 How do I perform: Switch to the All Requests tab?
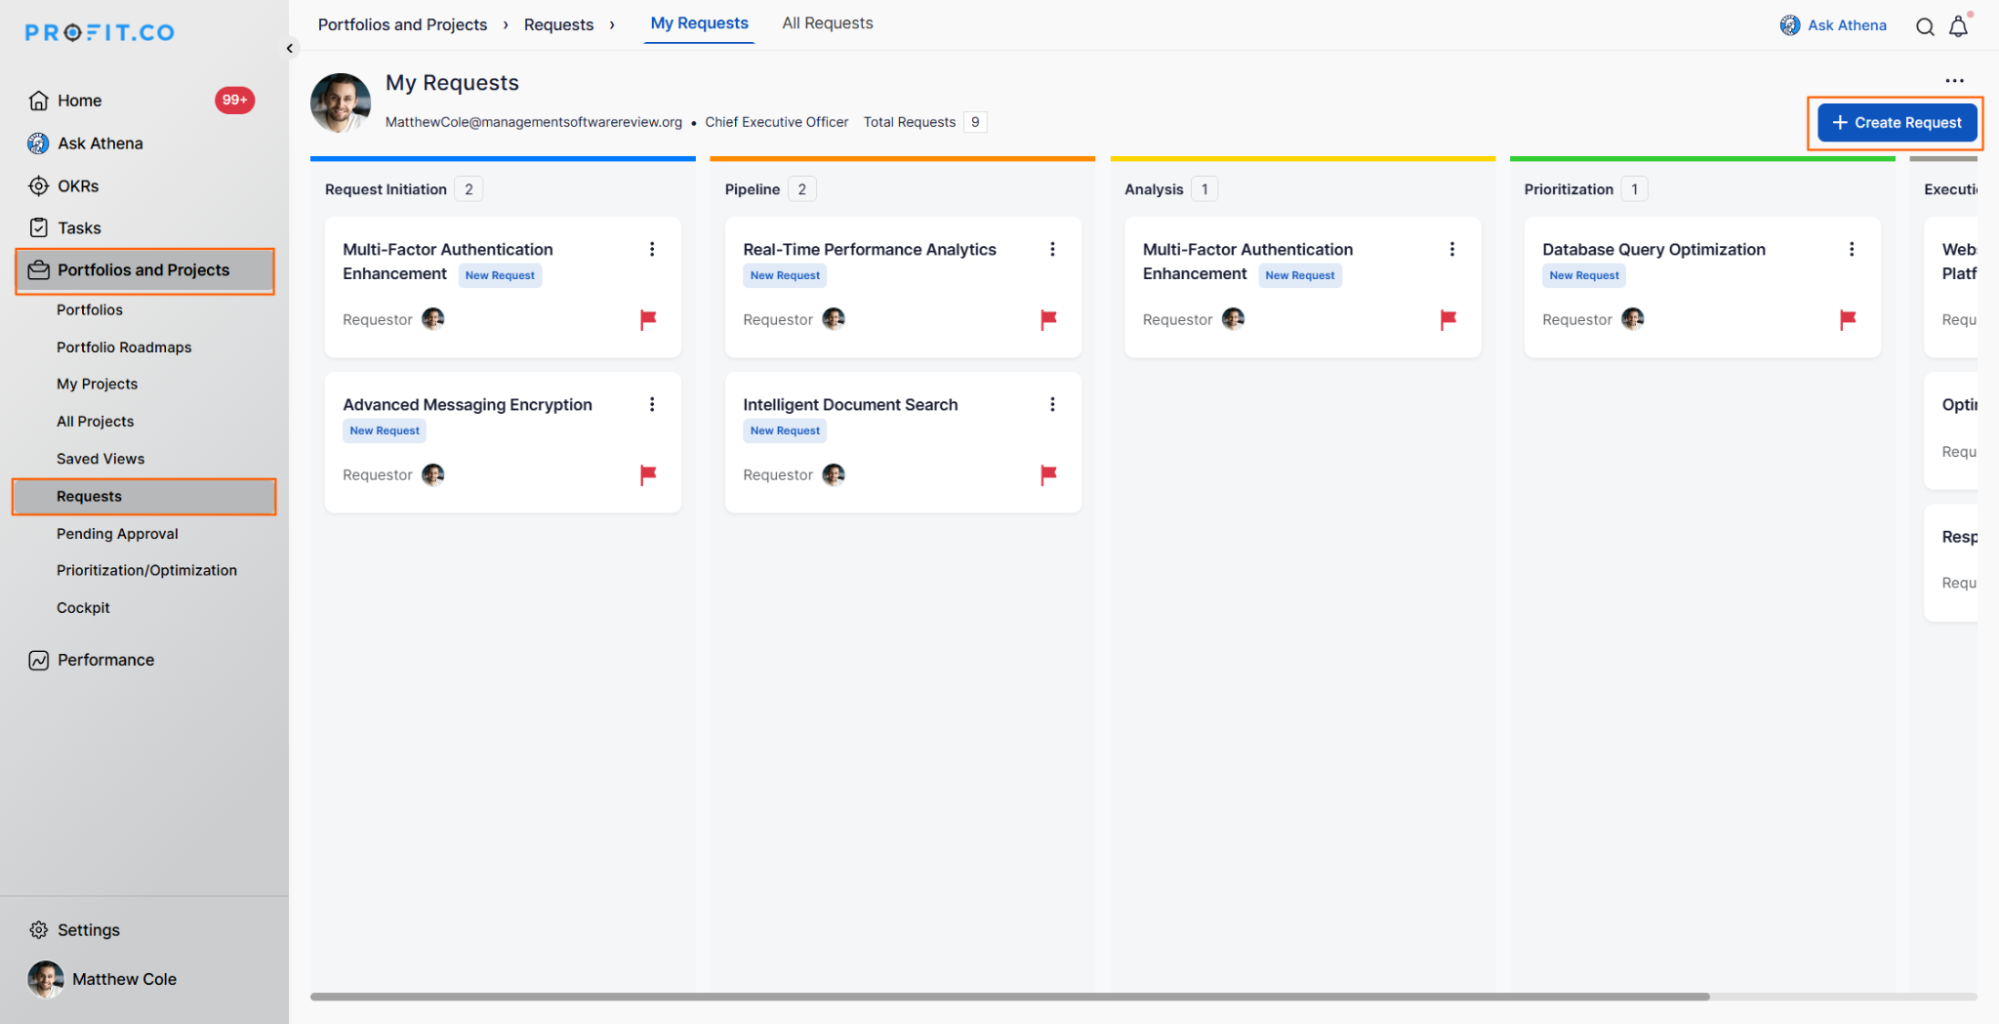pos(827,23)
